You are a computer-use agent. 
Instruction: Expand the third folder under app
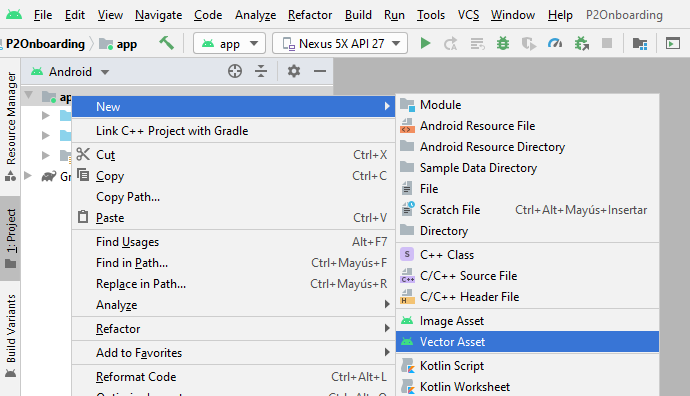pyautogui.click(x=45, y=155)
